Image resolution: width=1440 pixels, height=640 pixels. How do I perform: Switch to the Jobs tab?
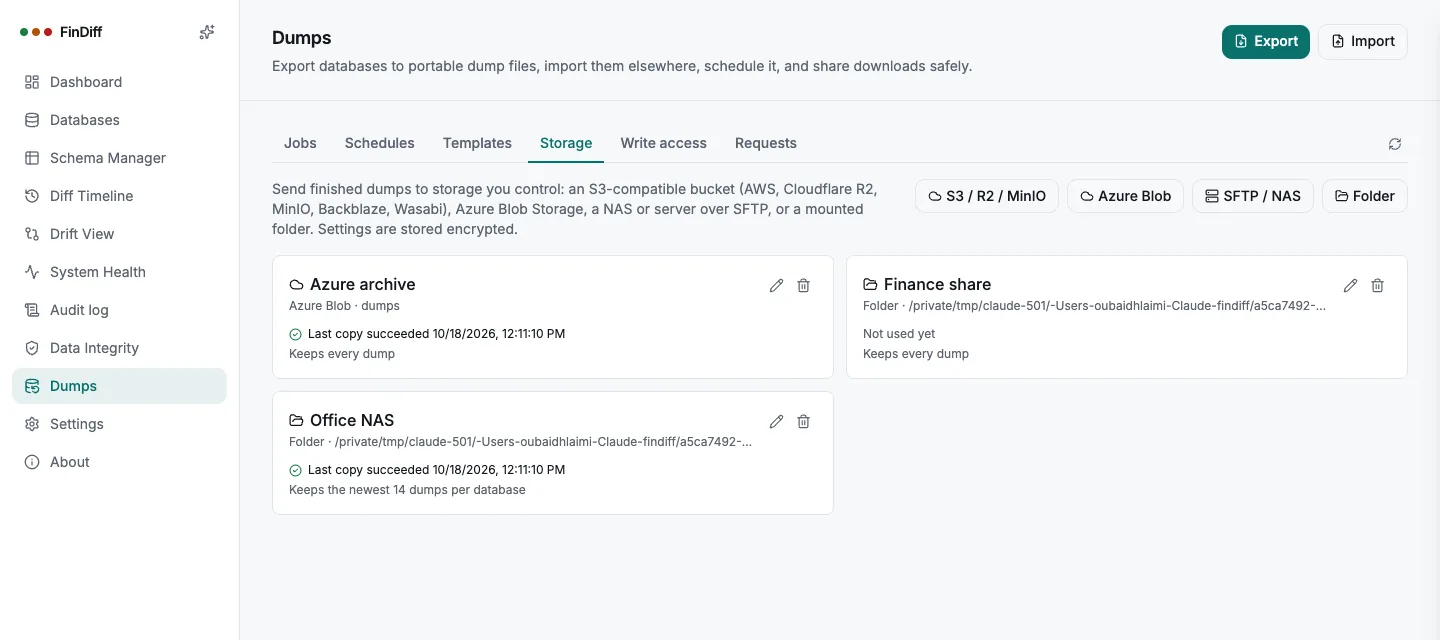tap(300, 143)
